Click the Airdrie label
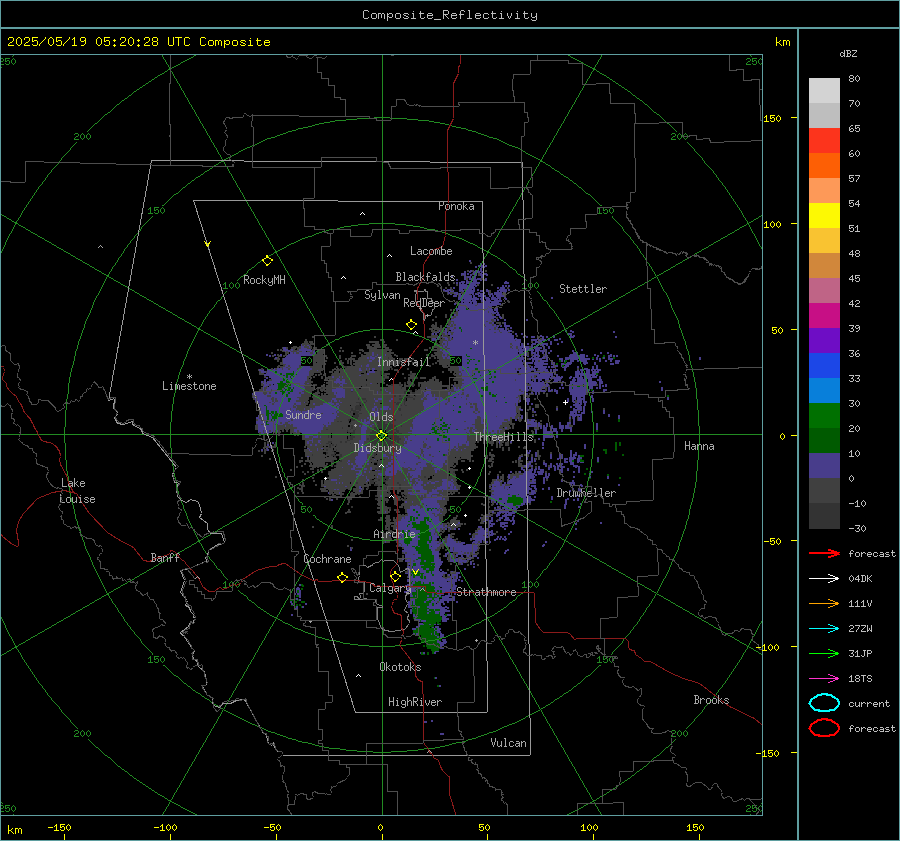The height and width of the screenshot is (841, 900). point(394,534)
